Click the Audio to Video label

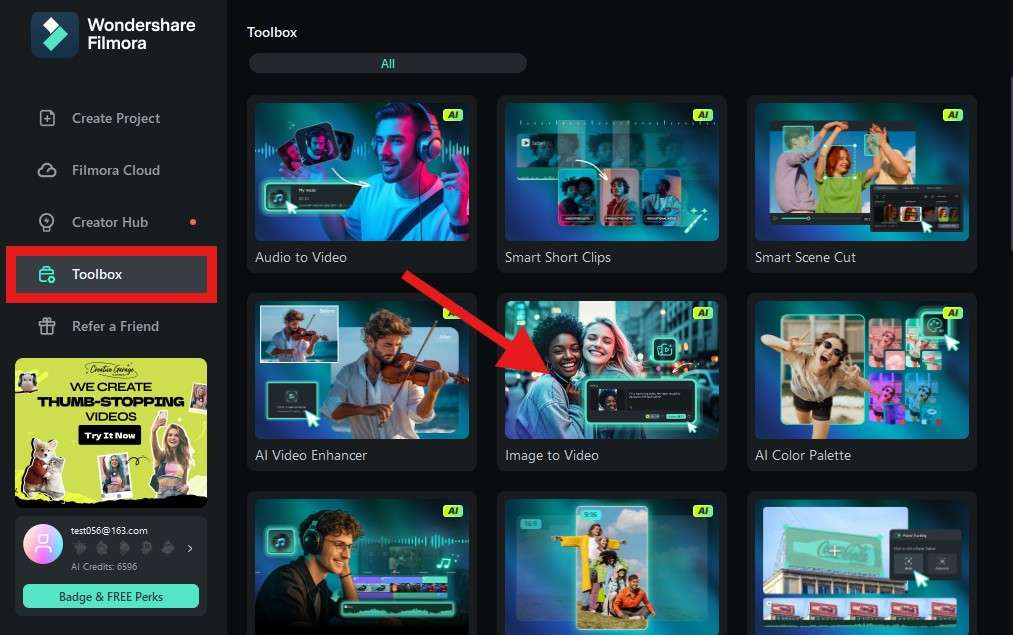coord(301,257)
